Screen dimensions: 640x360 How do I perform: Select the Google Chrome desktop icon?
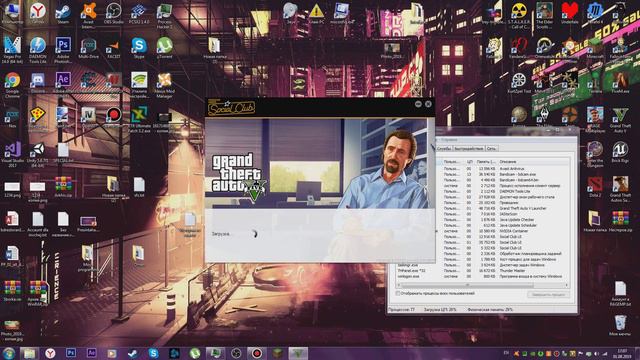coord(12,84)
